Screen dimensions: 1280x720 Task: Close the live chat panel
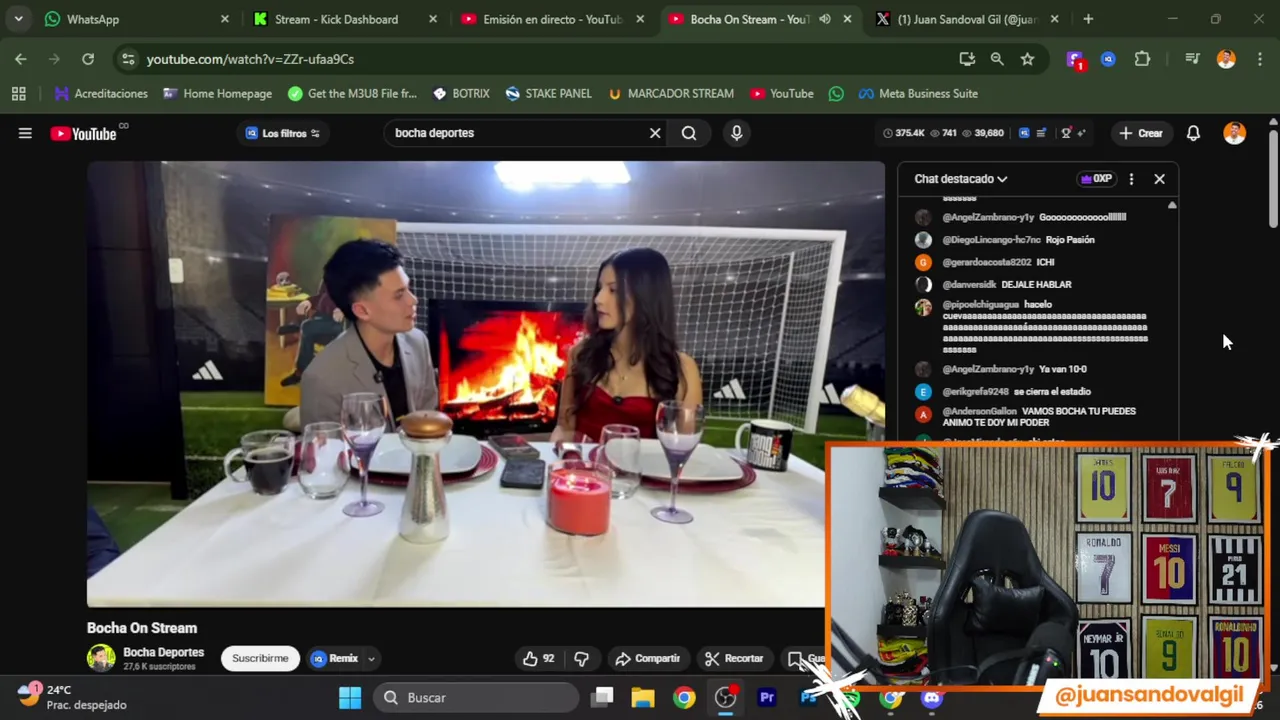pos(1159,179)
